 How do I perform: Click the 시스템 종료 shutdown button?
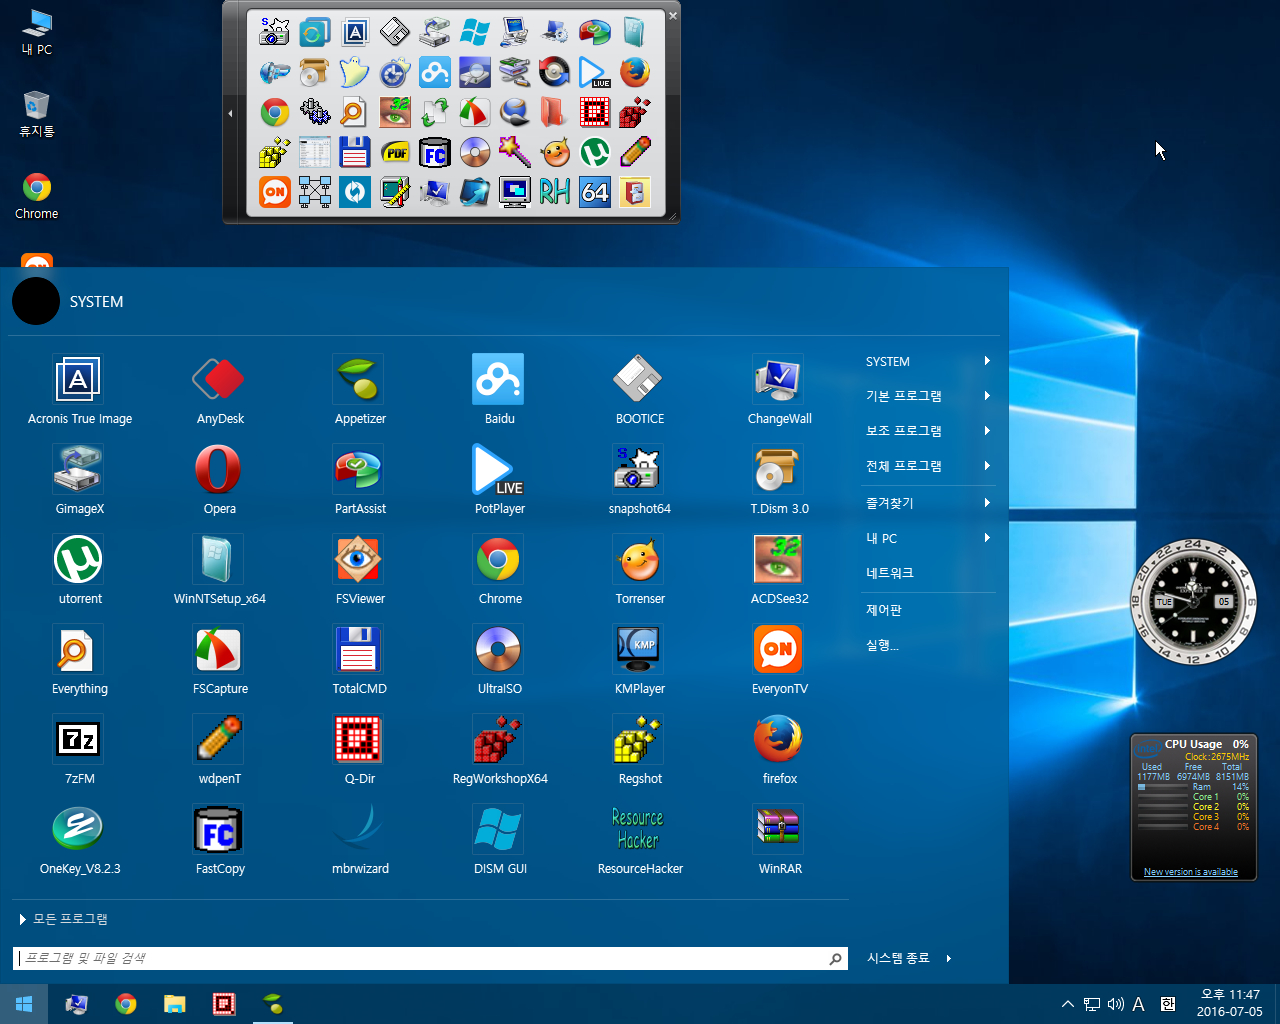[x=898, y=958]
